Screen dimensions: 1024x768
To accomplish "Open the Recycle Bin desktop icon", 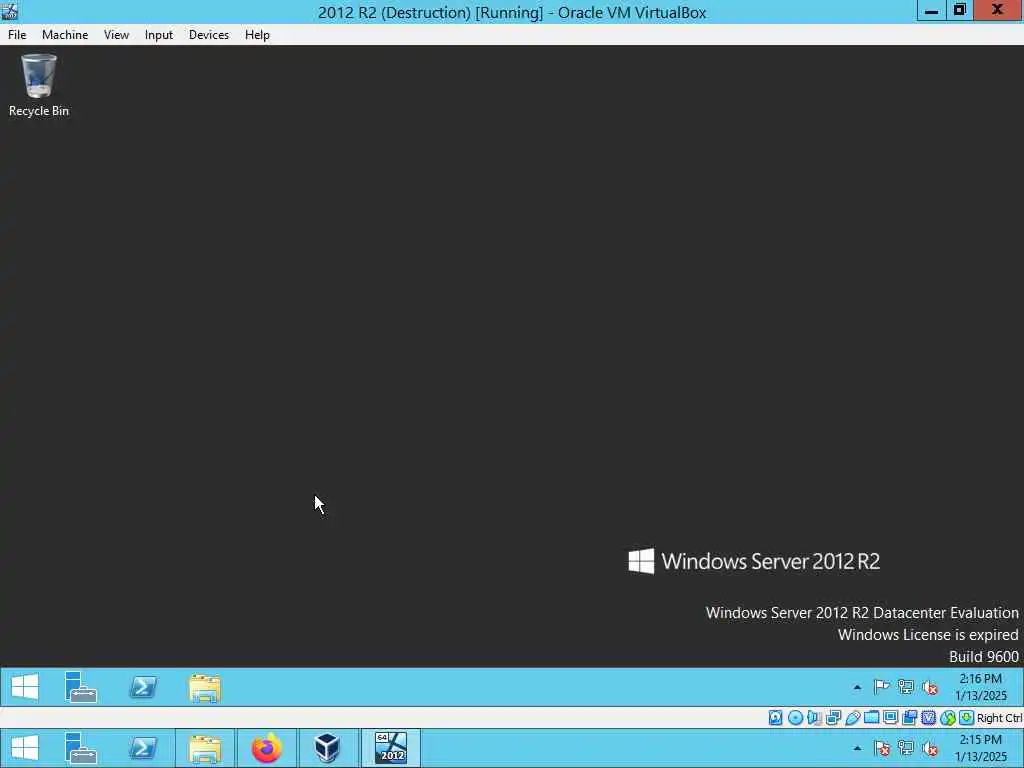I will (39, 86).
